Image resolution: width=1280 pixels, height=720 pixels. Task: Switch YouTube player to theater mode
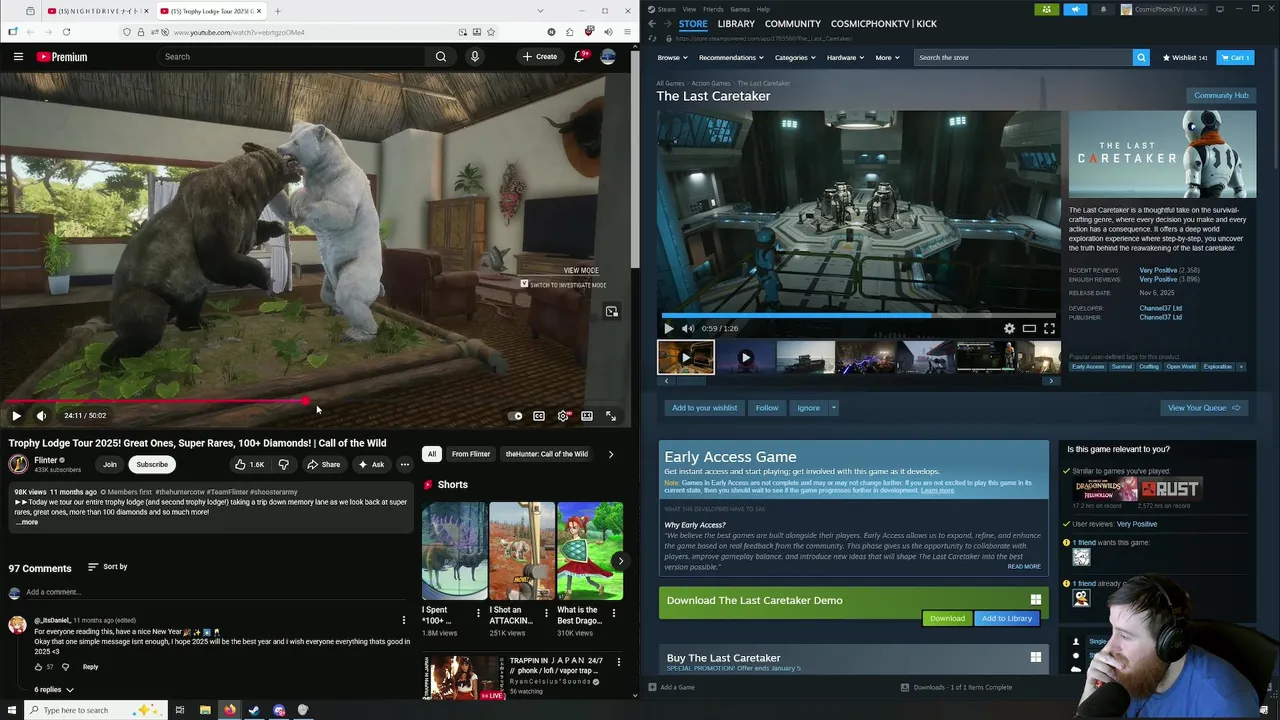[x=587, y=416]
